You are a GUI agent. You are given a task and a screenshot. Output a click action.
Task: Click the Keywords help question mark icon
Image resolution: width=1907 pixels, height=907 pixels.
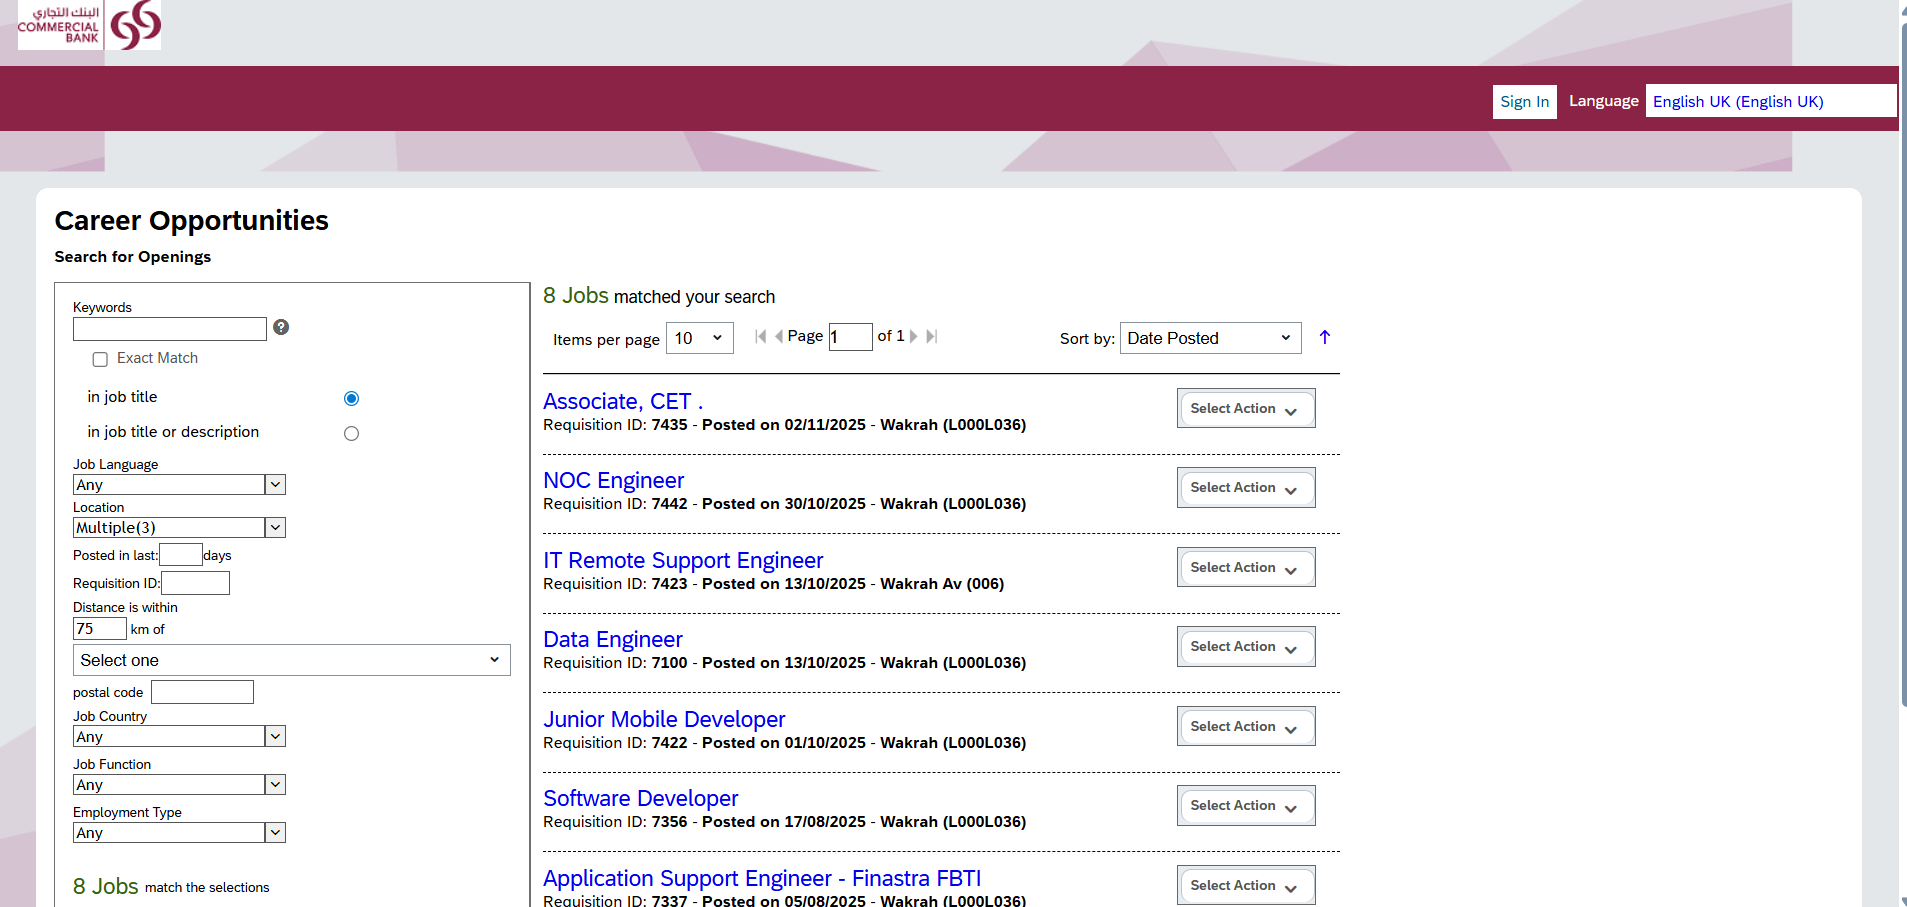(281, 327)
